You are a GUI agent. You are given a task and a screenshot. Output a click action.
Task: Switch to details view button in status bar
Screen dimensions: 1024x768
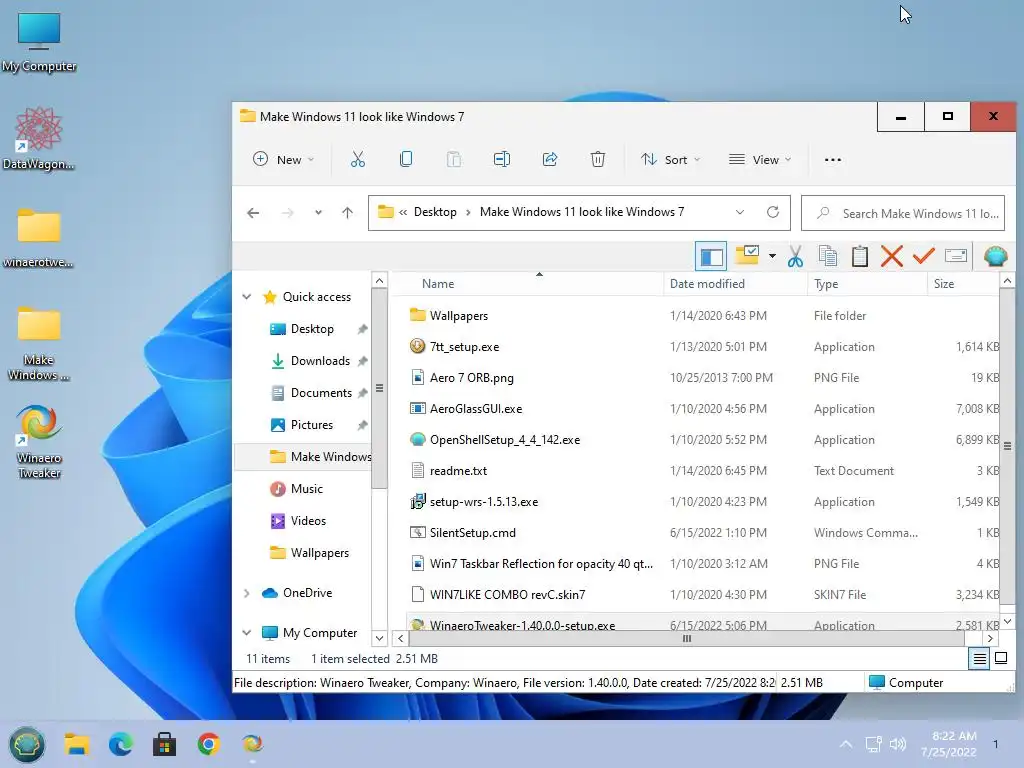coord(980,659)
